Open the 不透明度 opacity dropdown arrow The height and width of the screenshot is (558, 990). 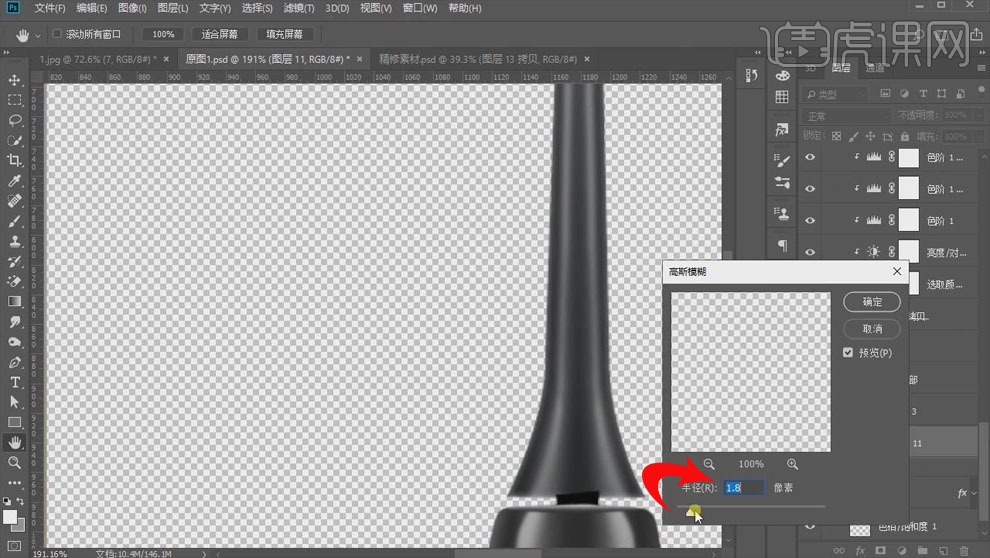coord(979,116)
